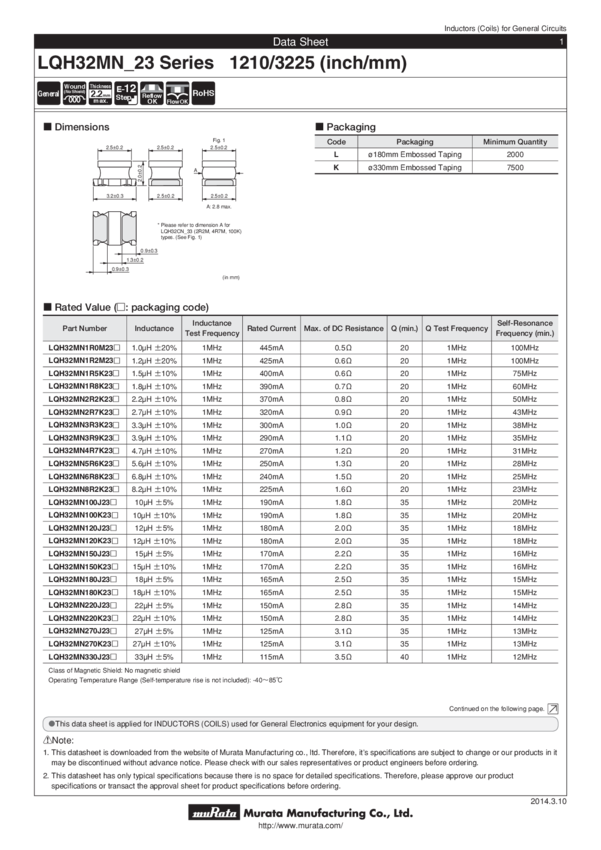Click the Rated Current column header
The image size is (601, 850).
pyautogui.click(x=272, y=329)
